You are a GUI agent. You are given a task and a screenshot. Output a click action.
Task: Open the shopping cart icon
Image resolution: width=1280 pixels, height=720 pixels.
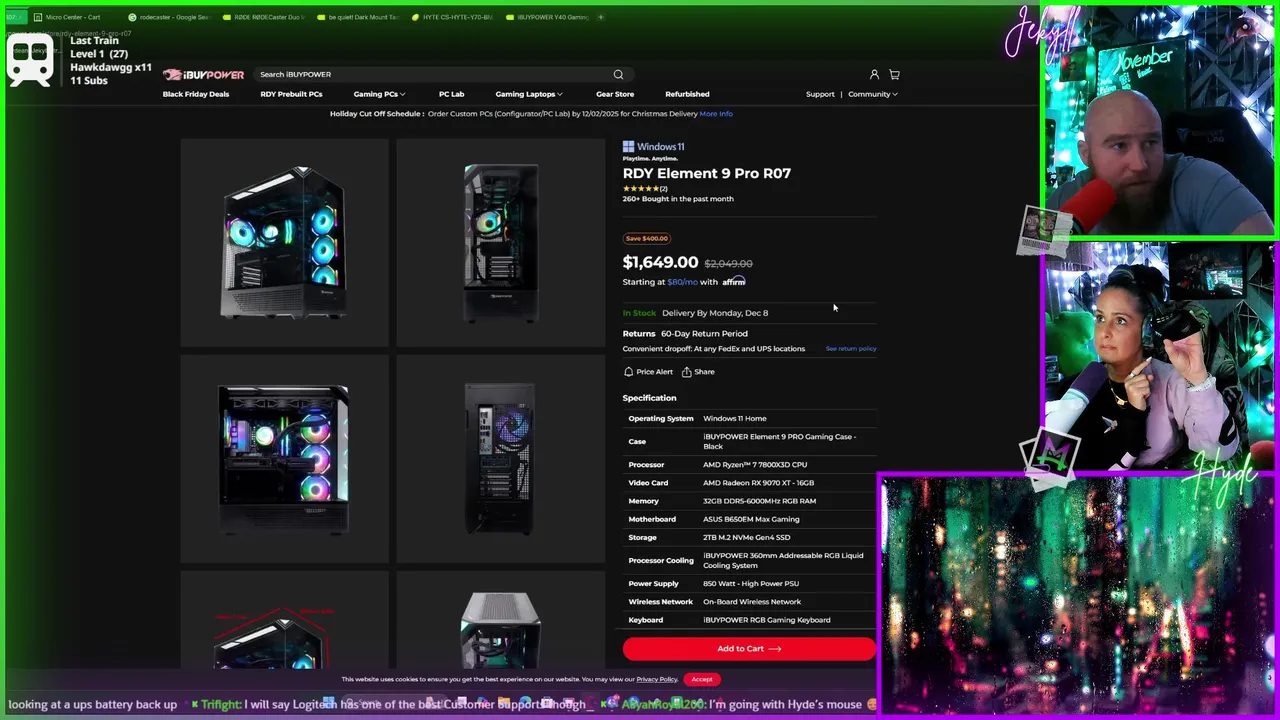point(894,74)
